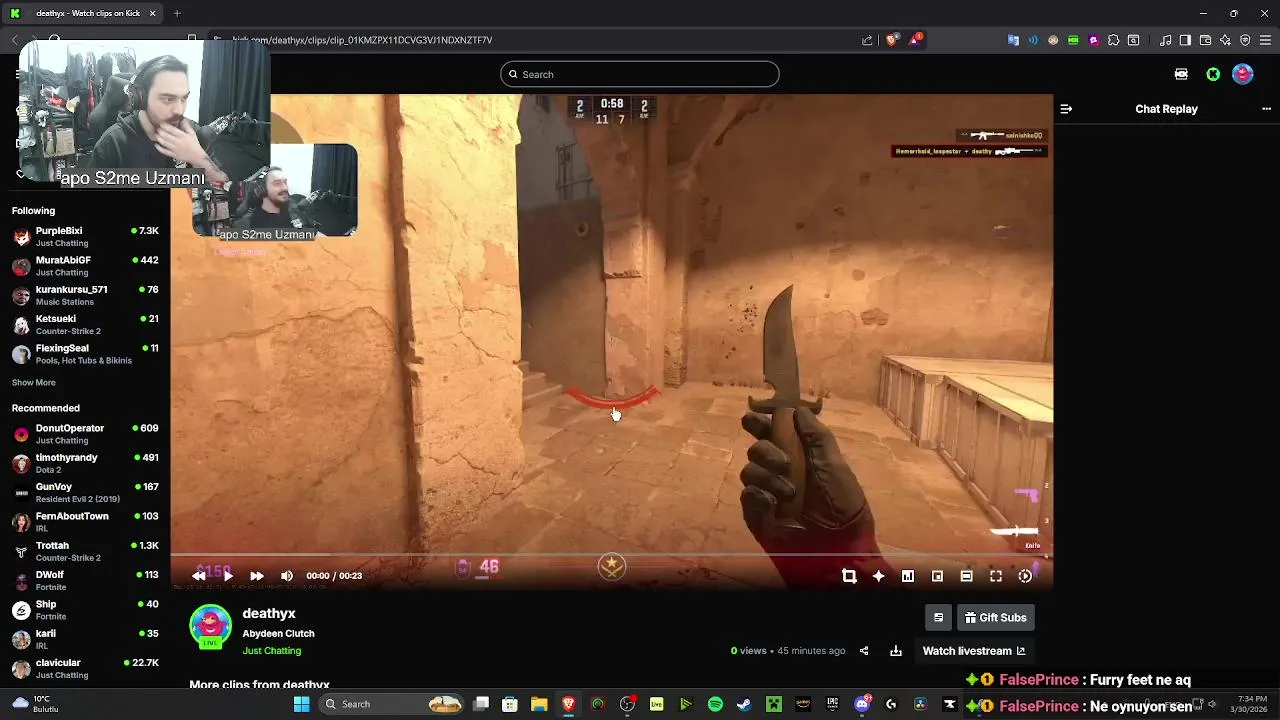This screenshot has width=1280, height=720.
Task: Click the Windows taskbar search box
Action: coord(393,704)
